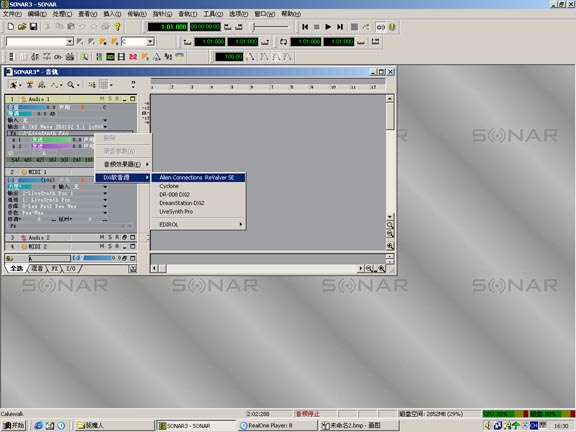Screen dimensions: 576x432
Task: Start playback with the Play button
Action: tap(328, 27)
